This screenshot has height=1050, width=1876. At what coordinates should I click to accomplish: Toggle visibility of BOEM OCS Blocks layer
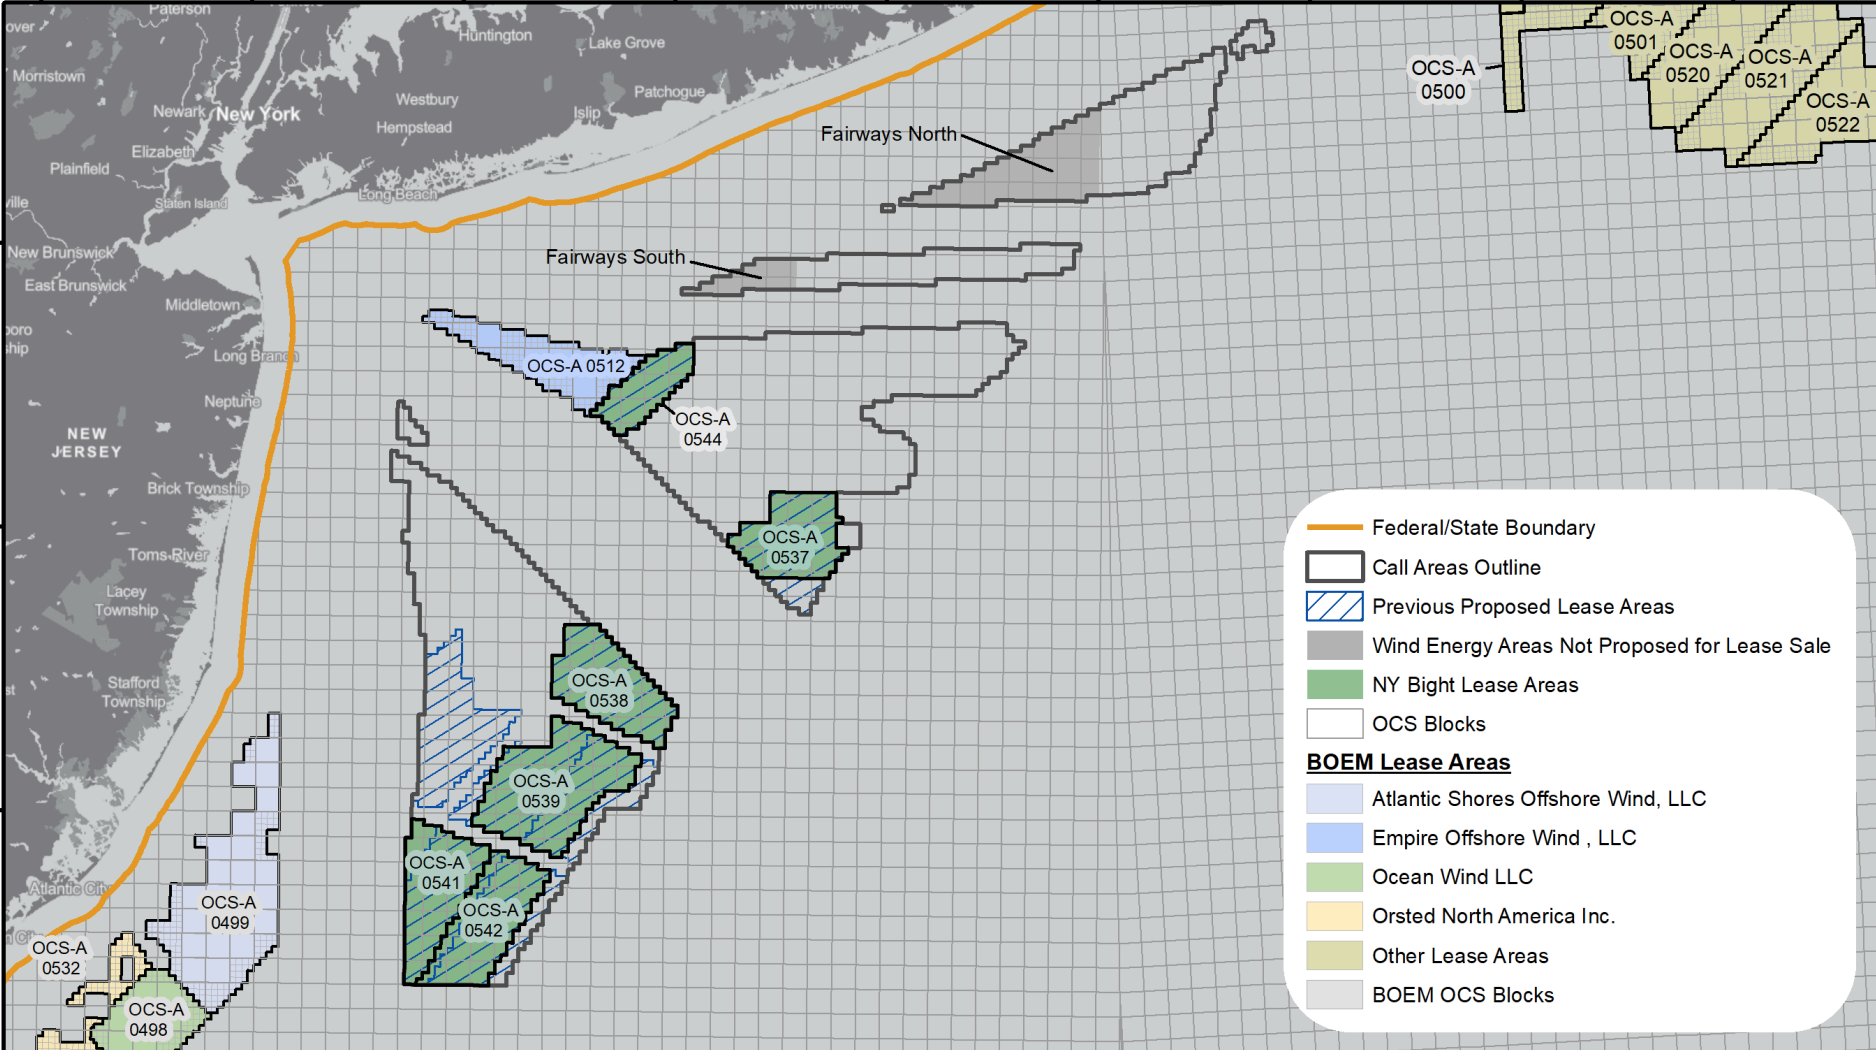pyautogui.click(x=1333, y=995)
